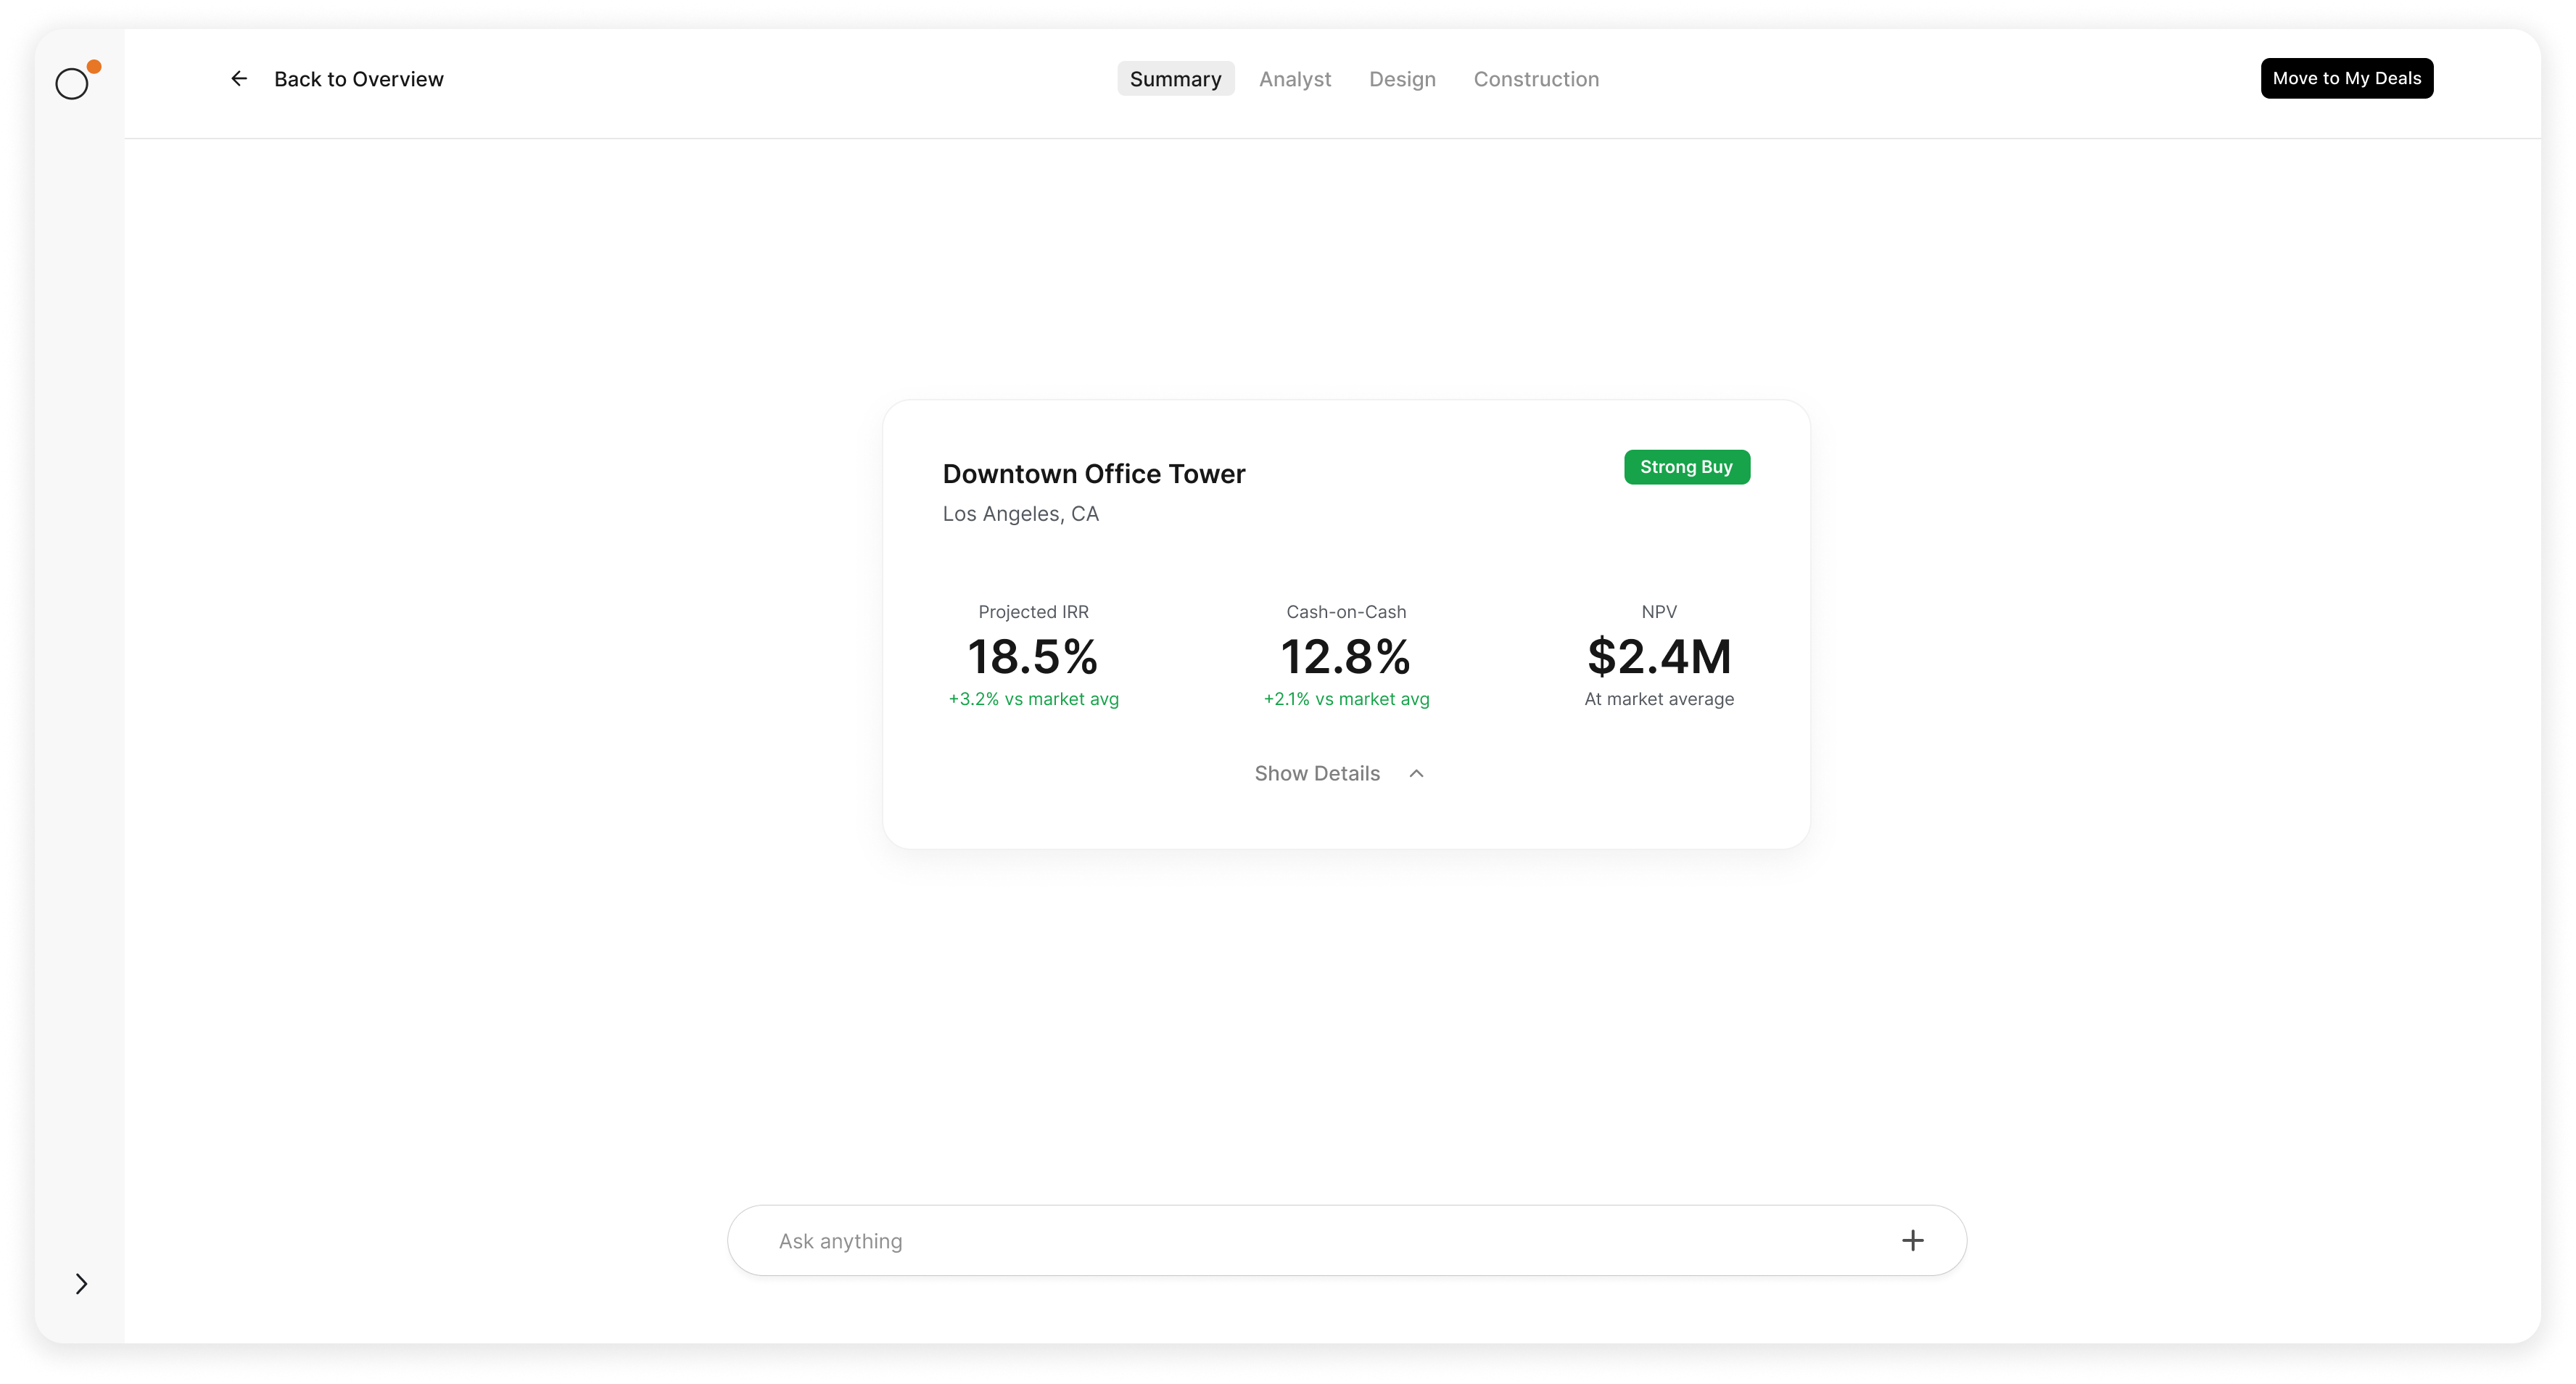Expand the sidebar with chevron arrow
The height and width of the screenshot is (1384, 2576).
[x=81, y=1283]
